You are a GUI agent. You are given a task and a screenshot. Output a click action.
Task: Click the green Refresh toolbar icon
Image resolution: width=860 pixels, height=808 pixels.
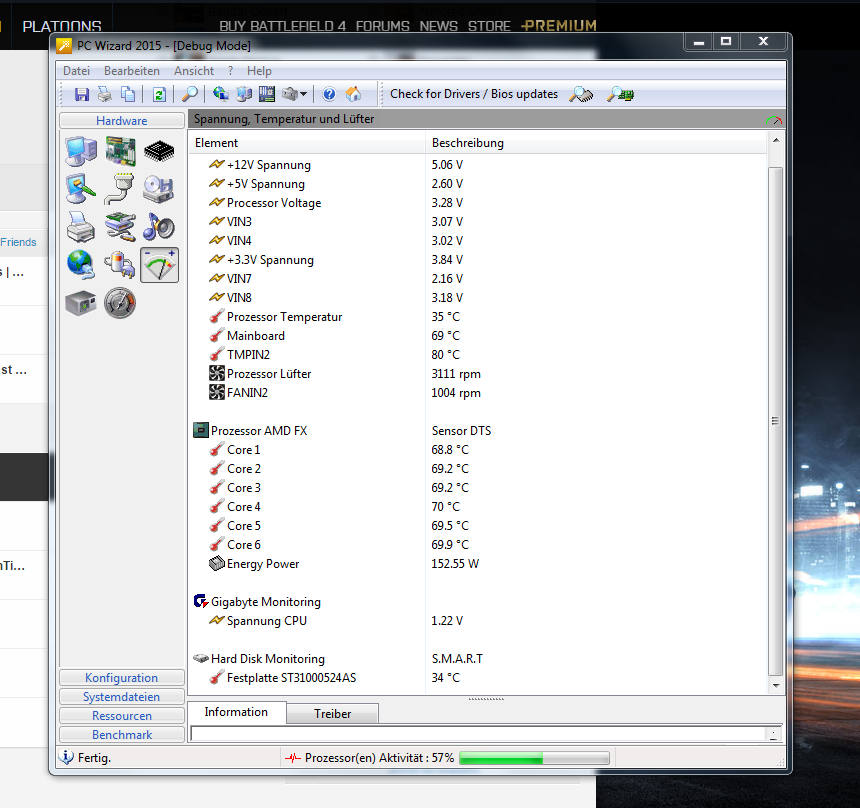click(159, 94)
